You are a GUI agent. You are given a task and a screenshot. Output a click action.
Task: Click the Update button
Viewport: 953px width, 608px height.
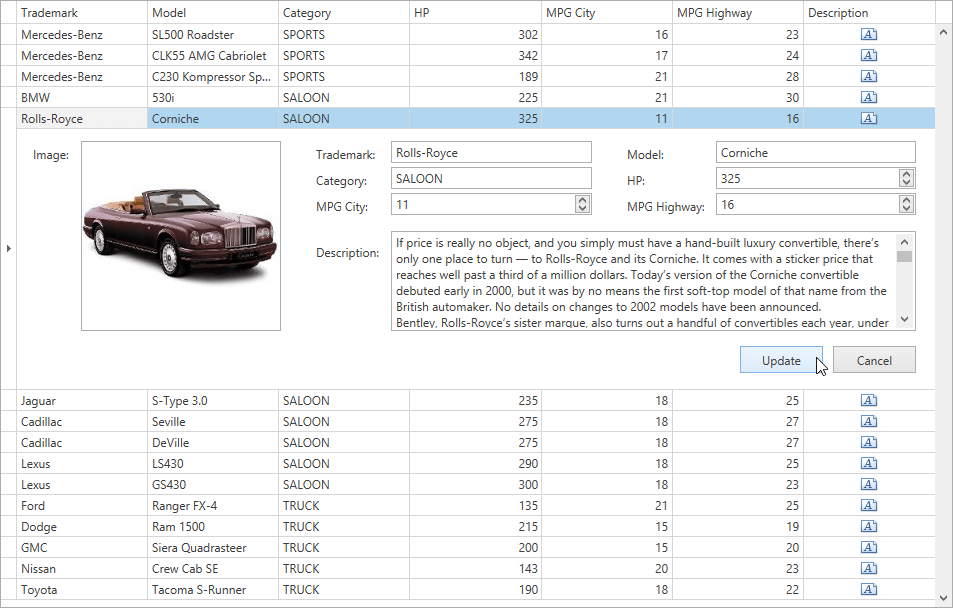[781, 360]
